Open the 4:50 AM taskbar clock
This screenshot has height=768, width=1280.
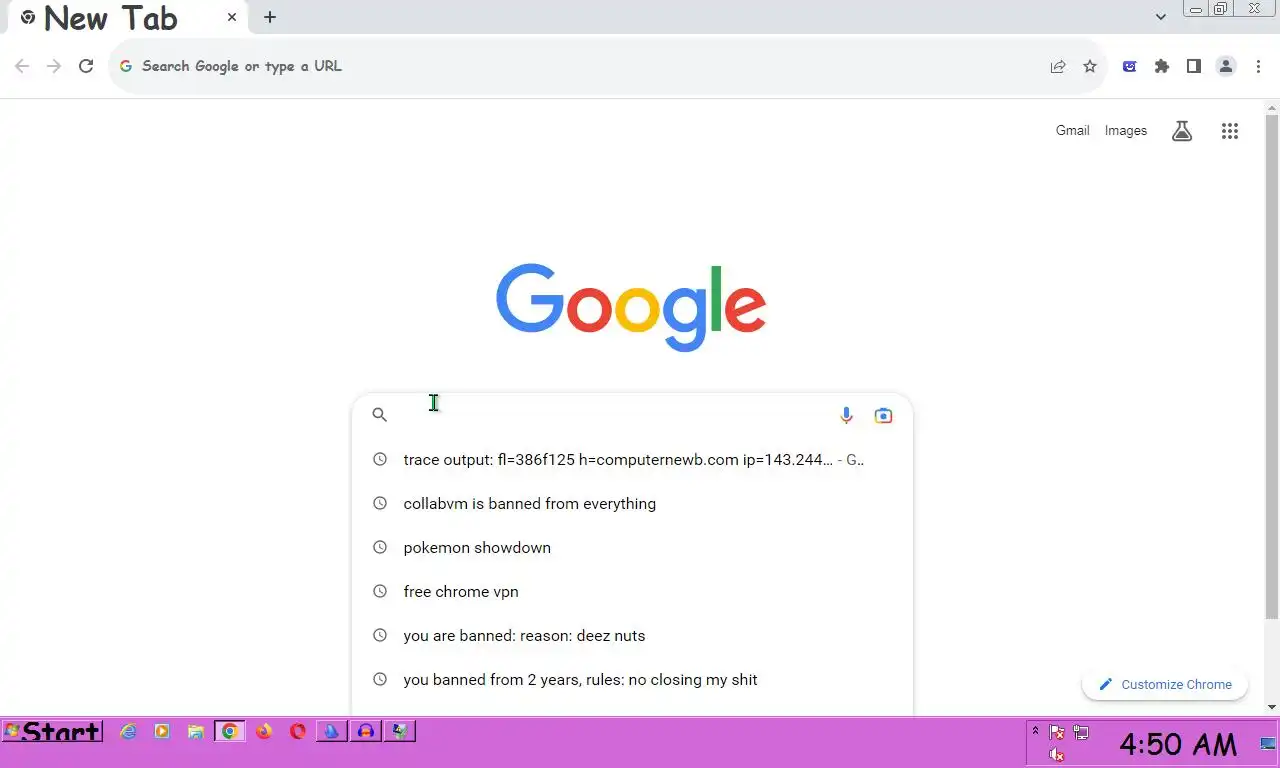click(1178, 744)
